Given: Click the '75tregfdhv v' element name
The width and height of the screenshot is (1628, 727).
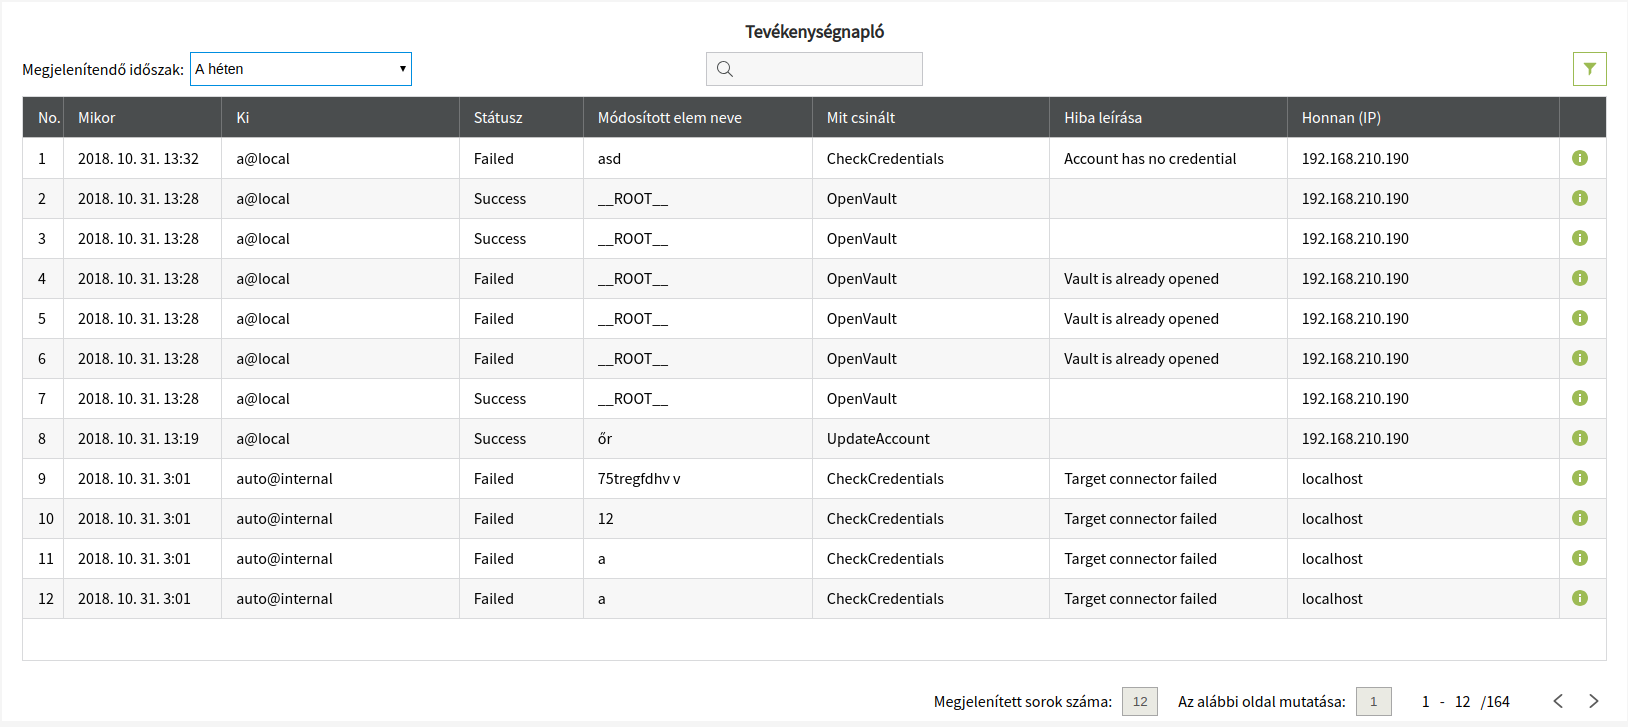Looking at the screenshot, I should point(639,479).
